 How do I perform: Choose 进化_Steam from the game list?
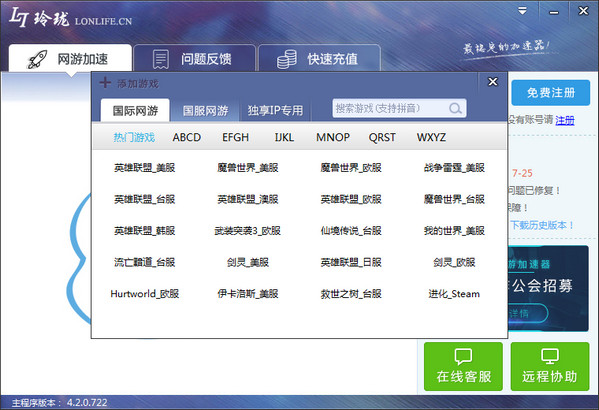(454, 294)
